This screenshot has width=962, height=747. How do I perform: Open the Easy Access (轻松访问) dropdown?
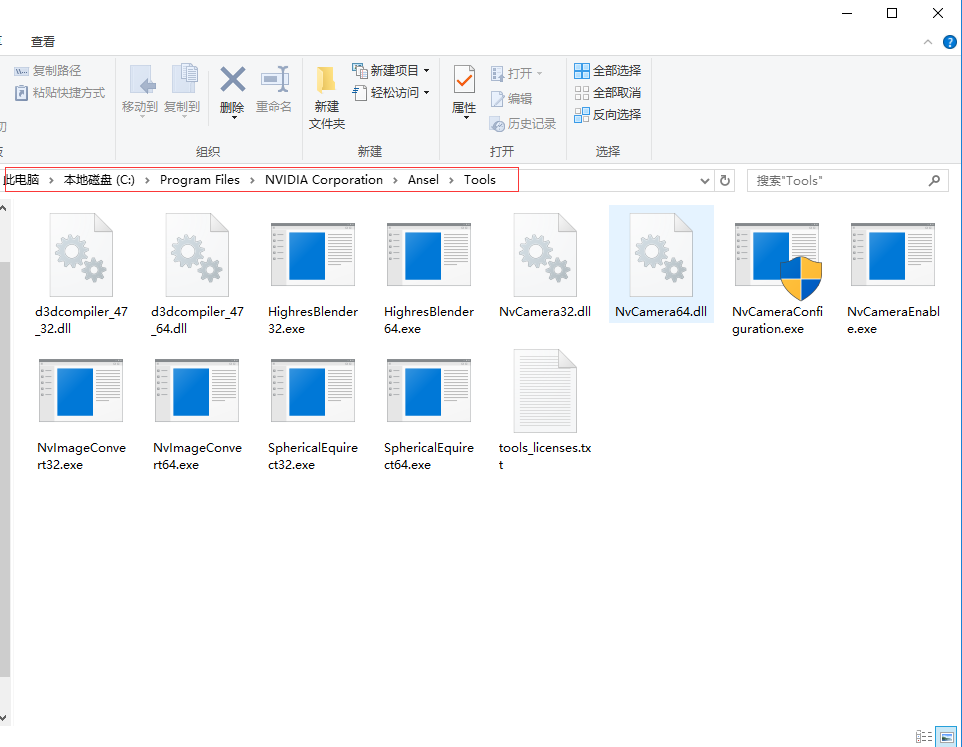click(x=391, y=93)
